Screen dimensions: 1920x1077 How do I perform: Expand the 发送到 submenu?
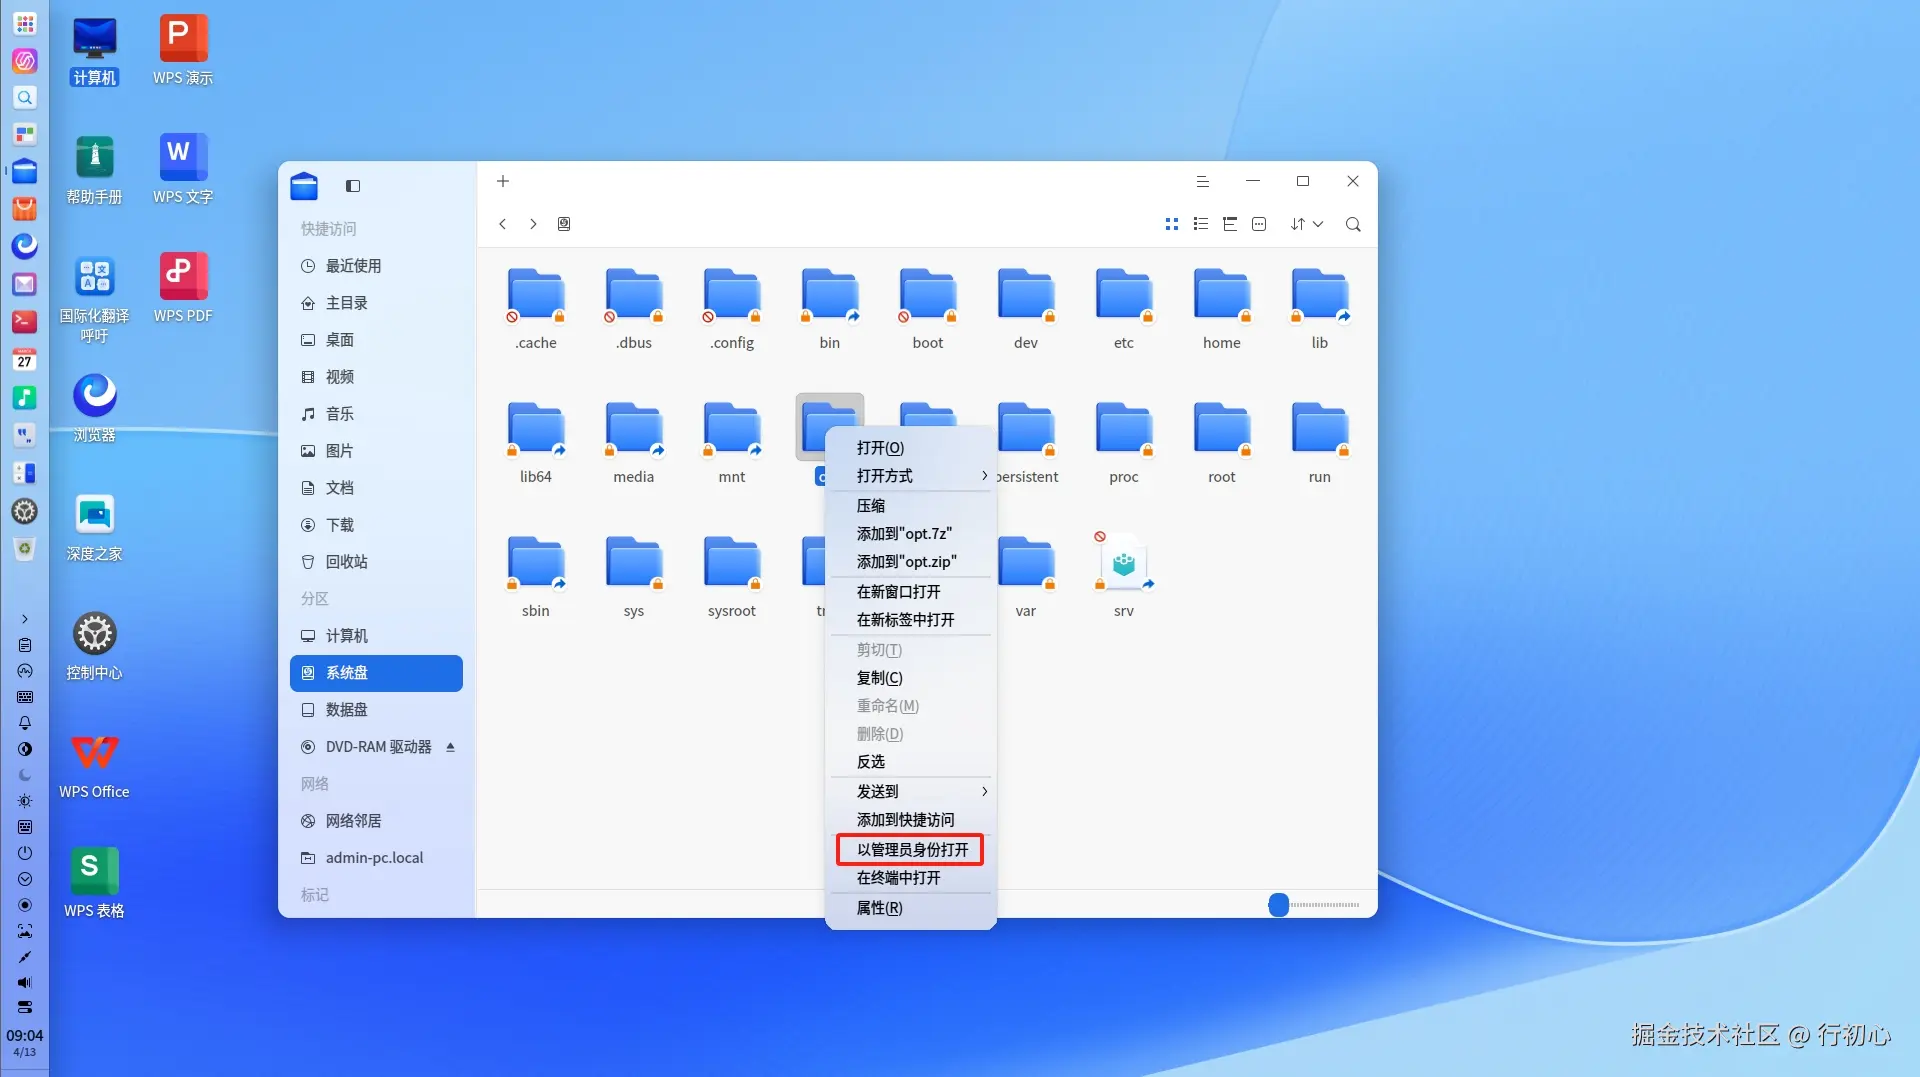point(911,792)
